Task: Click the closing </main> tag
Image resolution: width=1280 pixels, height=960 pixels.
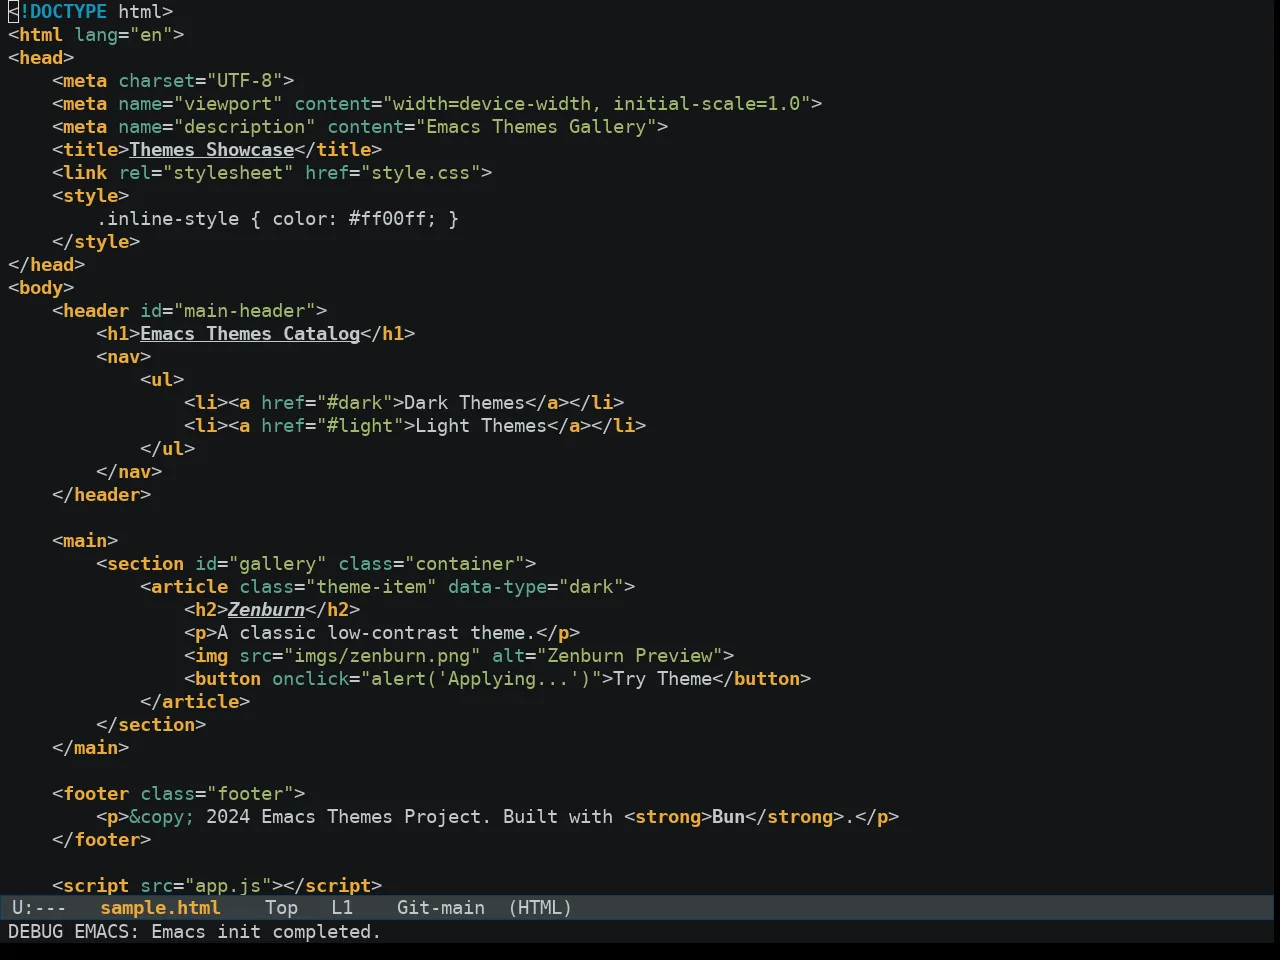Action: pyautogui.click(x=90, y=748)
